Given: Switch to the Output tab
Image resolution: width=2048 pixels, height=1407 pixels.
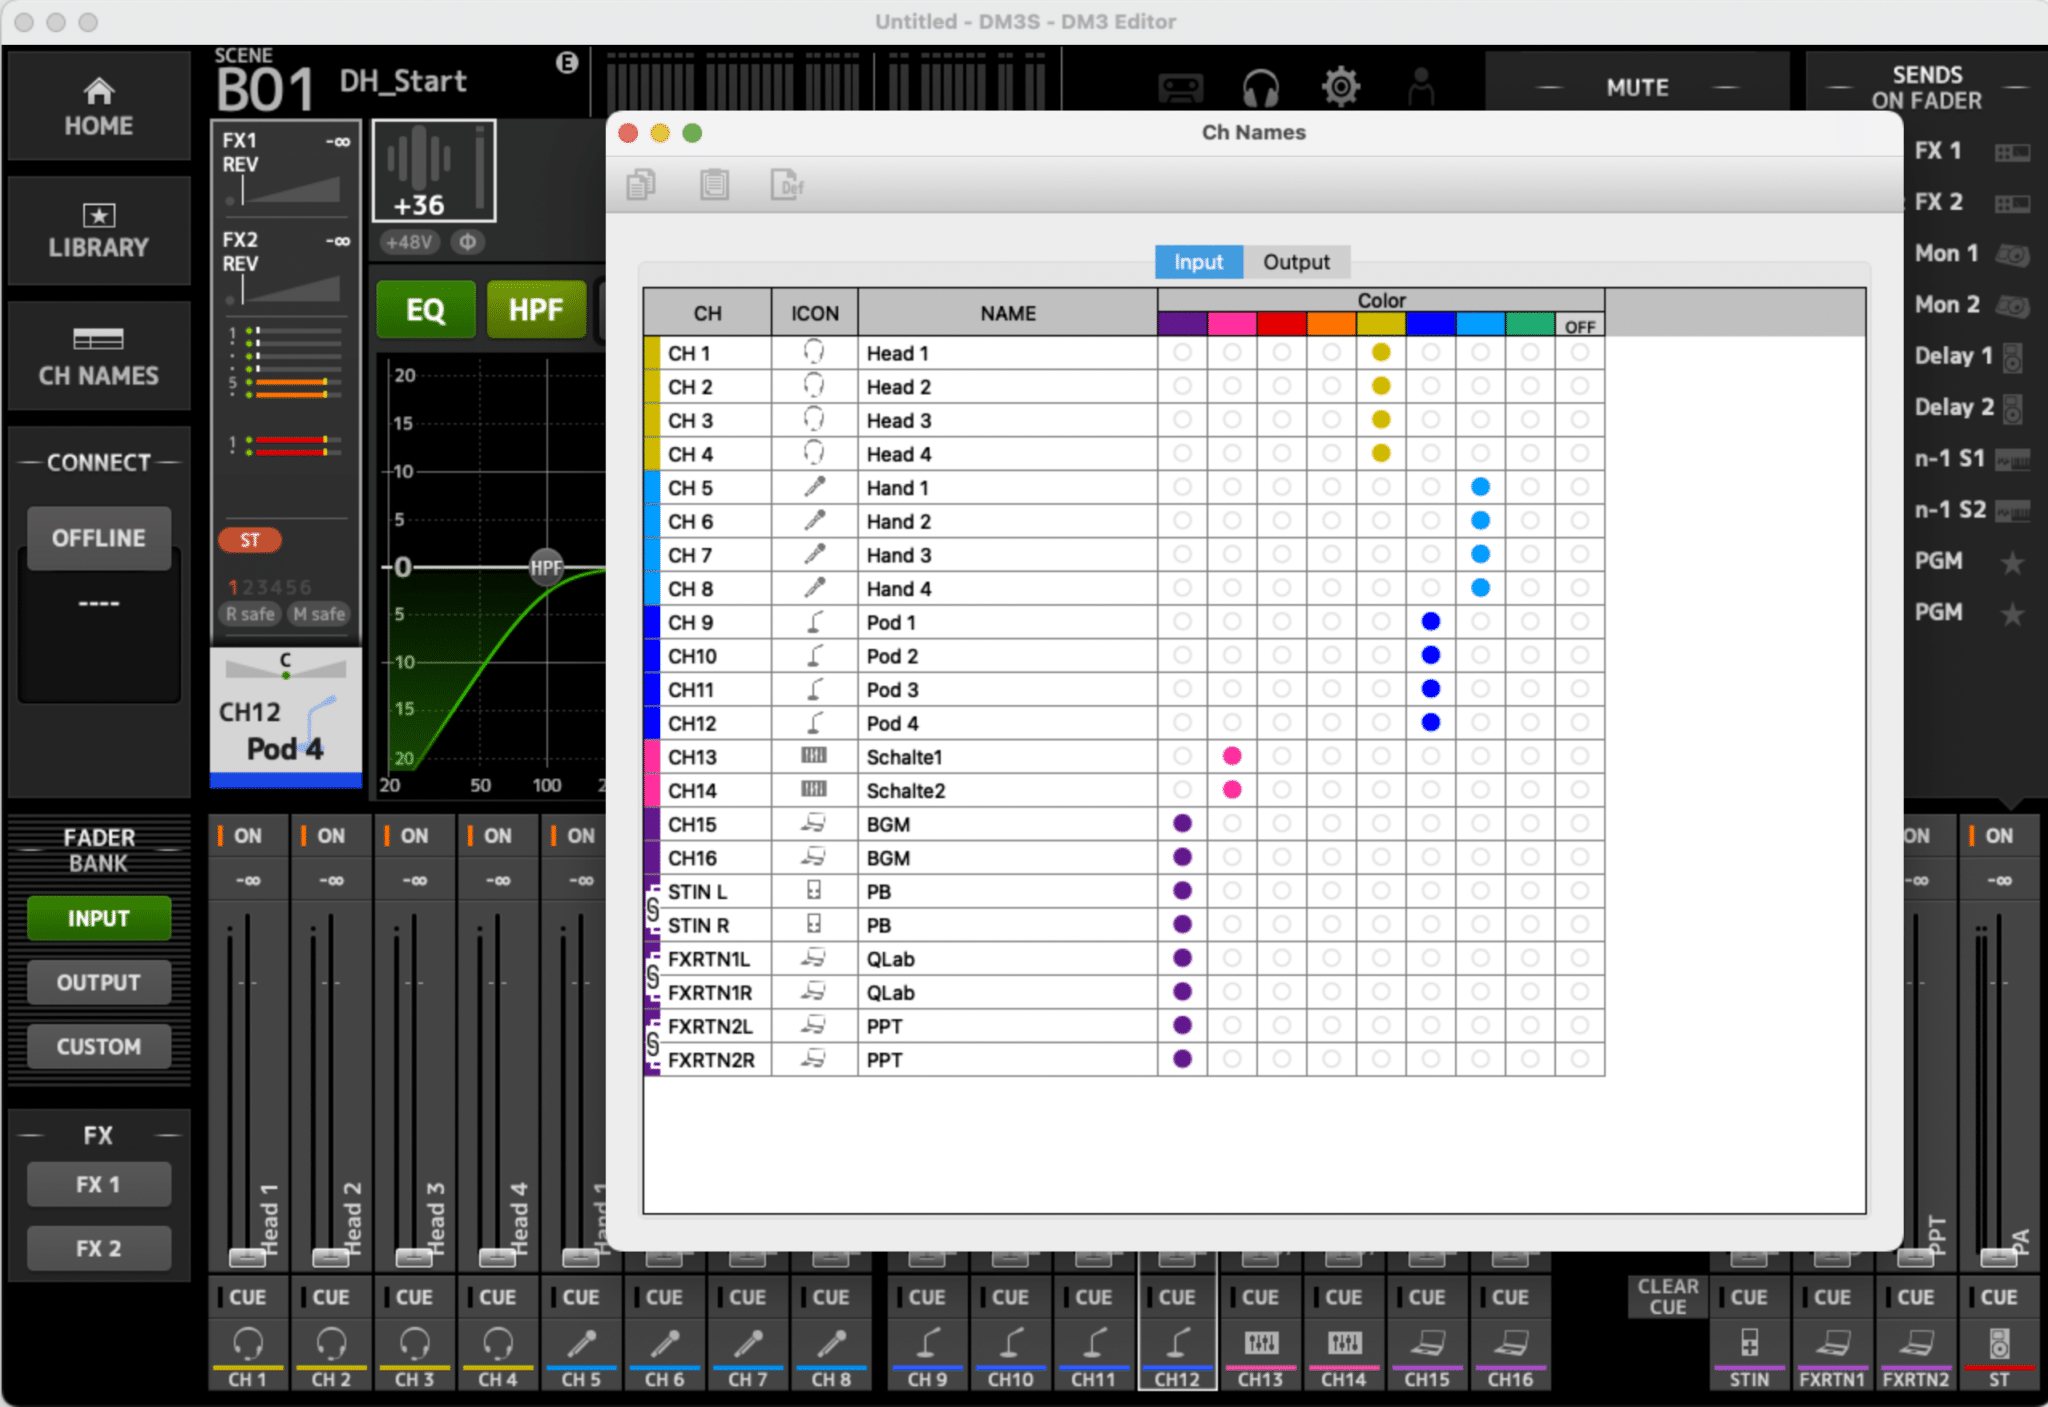Looking at the screenshot, I should click(1296, 262).
